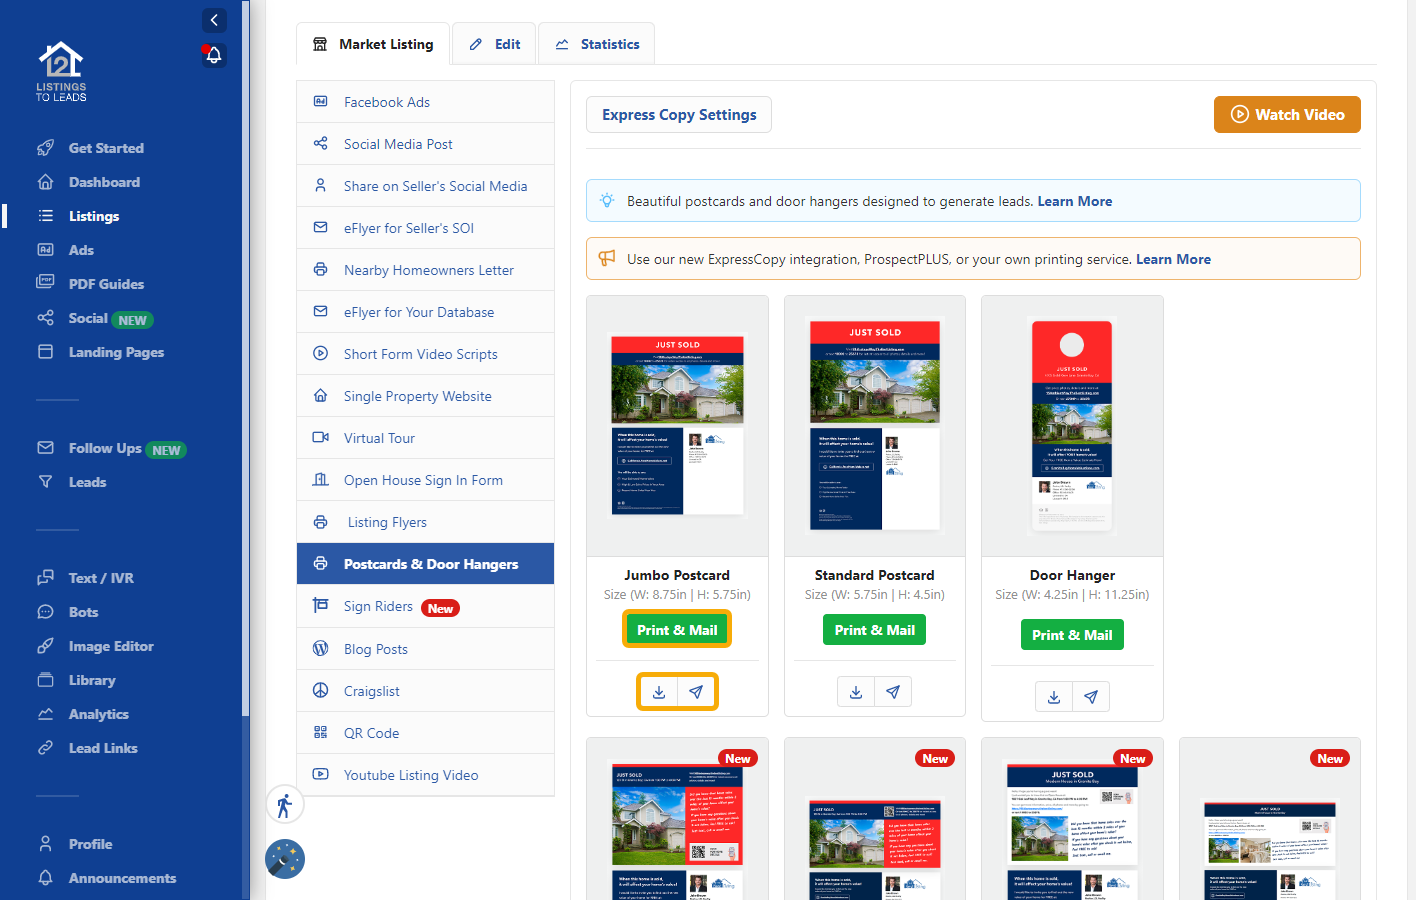Open QR Code from the listing menu

pyautogui.click(x=371, y=733)
